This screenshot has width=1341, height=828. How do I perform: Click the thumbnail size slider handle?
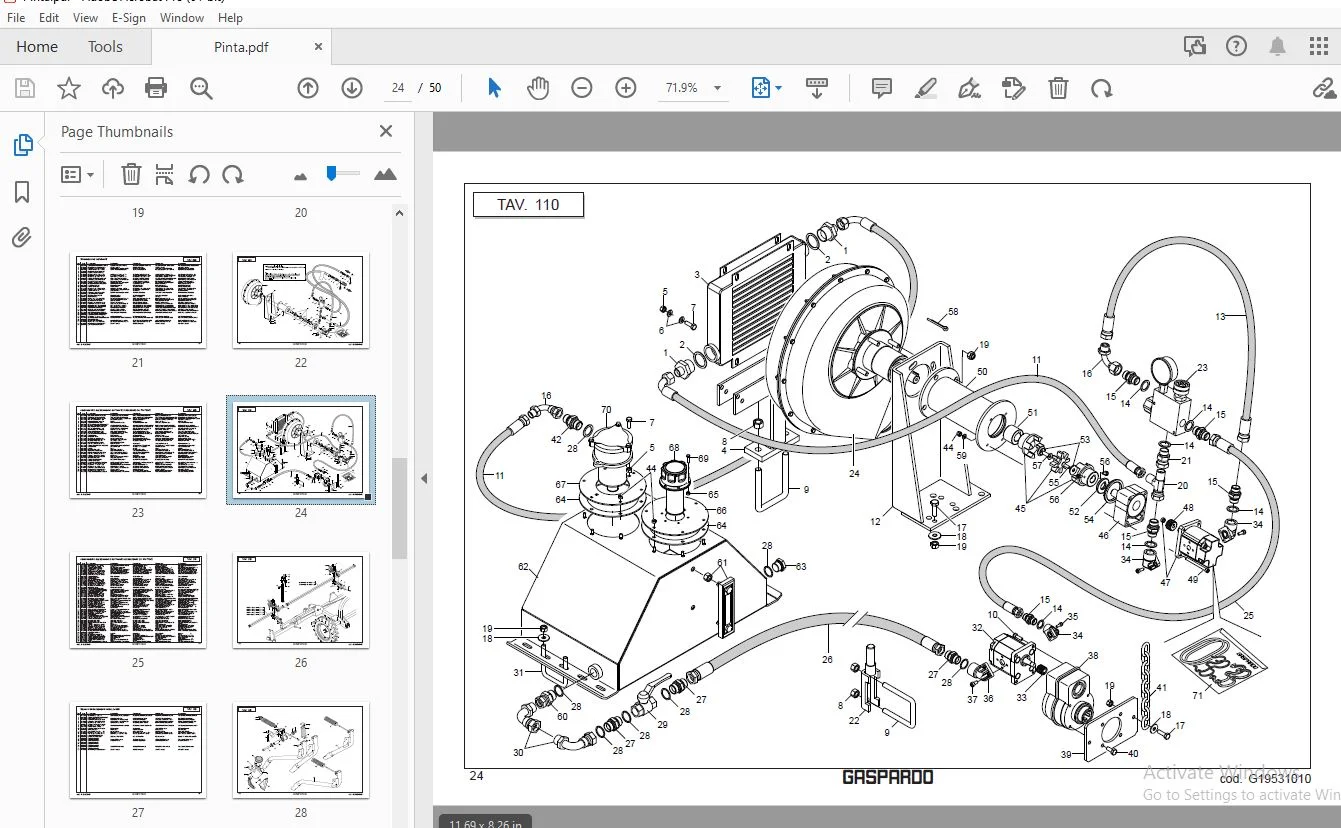331,173
